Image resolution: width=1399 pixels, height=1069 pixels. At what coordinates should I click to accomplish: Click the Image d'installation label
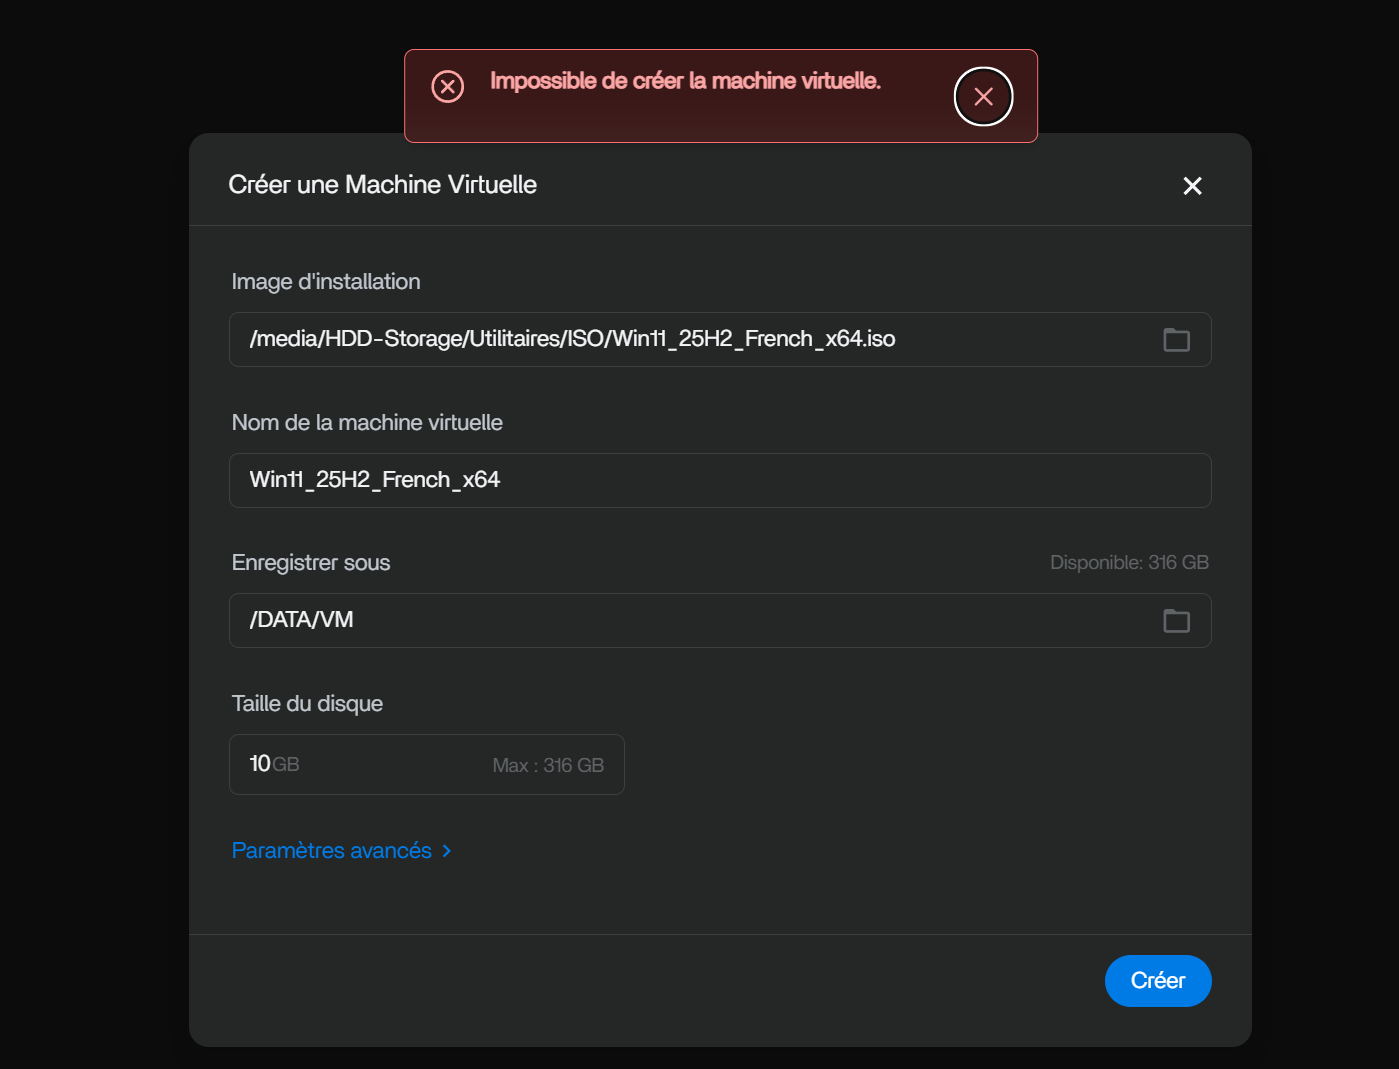pos(326,282)
